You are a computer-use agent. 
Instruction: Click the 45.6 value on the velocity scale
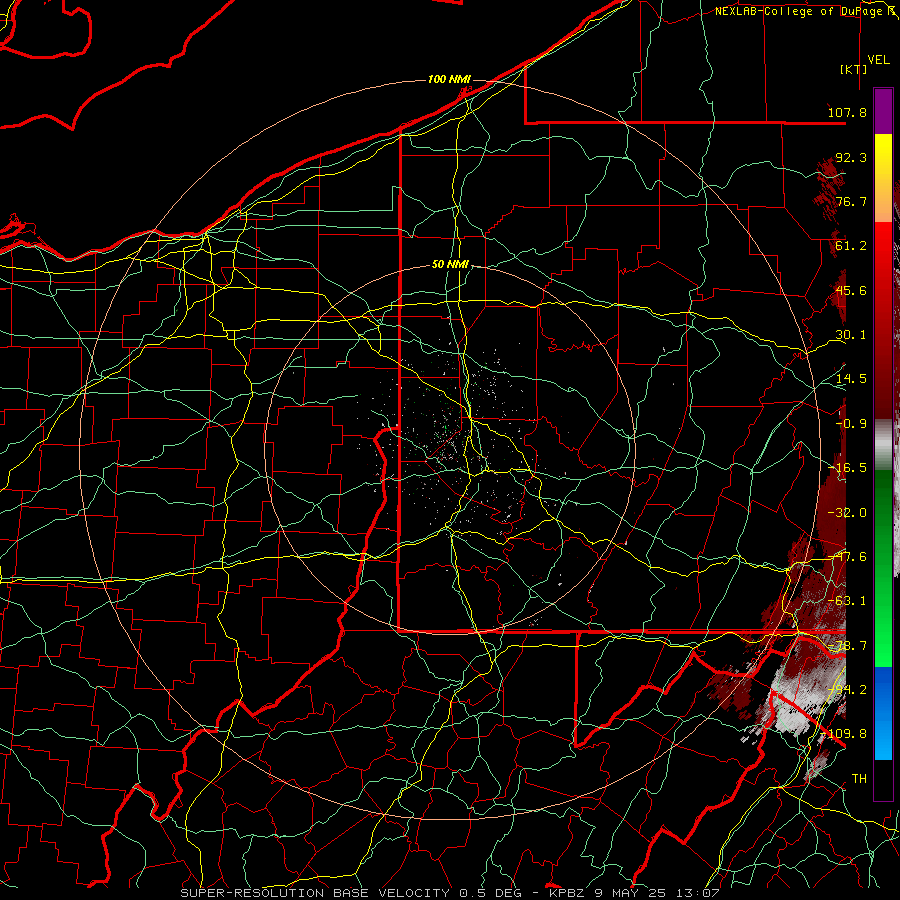tap(851, 290)
